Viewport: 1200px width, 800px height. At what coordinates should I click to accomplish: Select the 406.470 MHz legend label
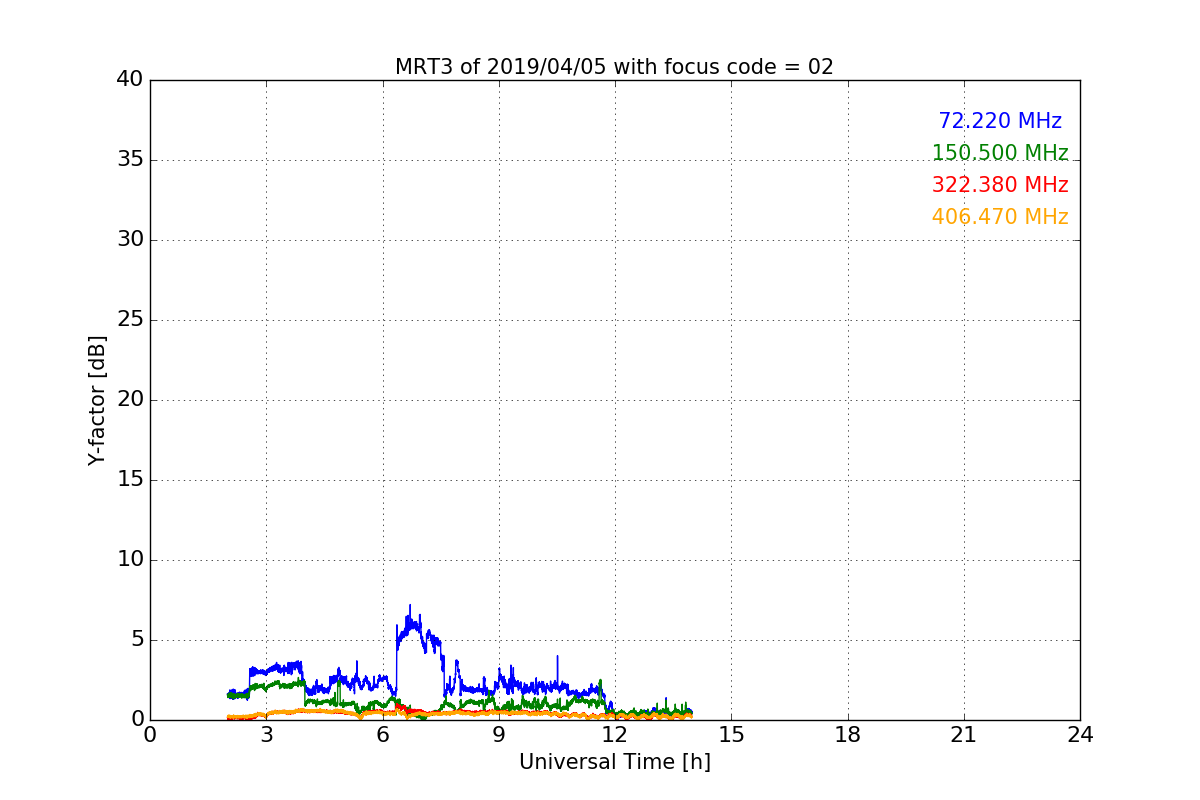[x=1000, y=217]
